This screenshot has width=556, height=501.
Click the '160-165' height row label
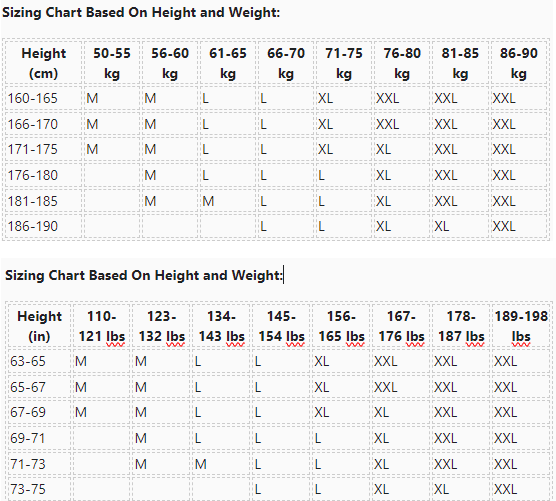coord(33,98)
